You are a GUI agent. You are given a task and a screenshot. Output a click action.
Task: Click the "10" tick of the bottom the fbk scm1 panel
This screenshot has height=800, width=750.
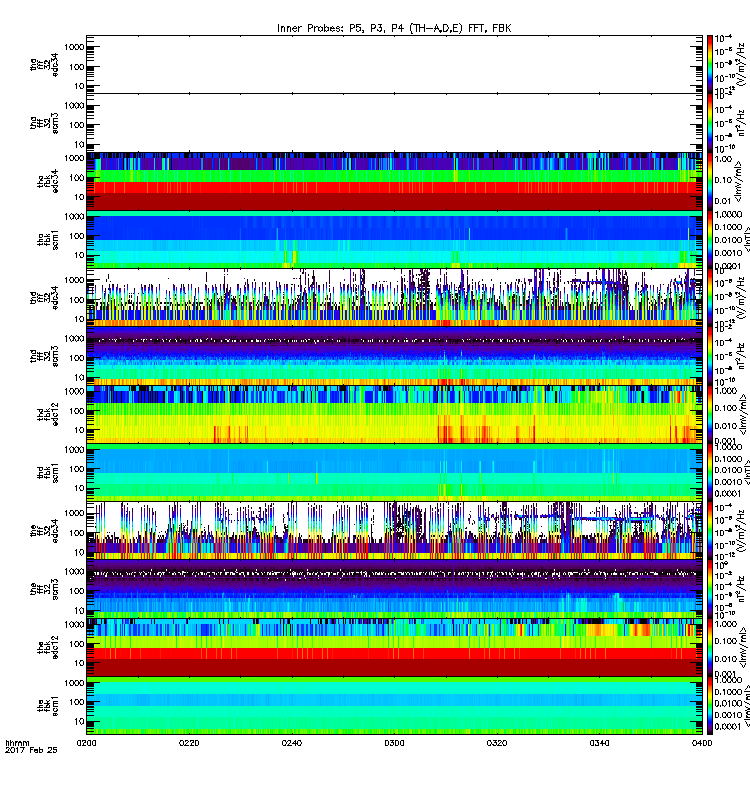79,721
